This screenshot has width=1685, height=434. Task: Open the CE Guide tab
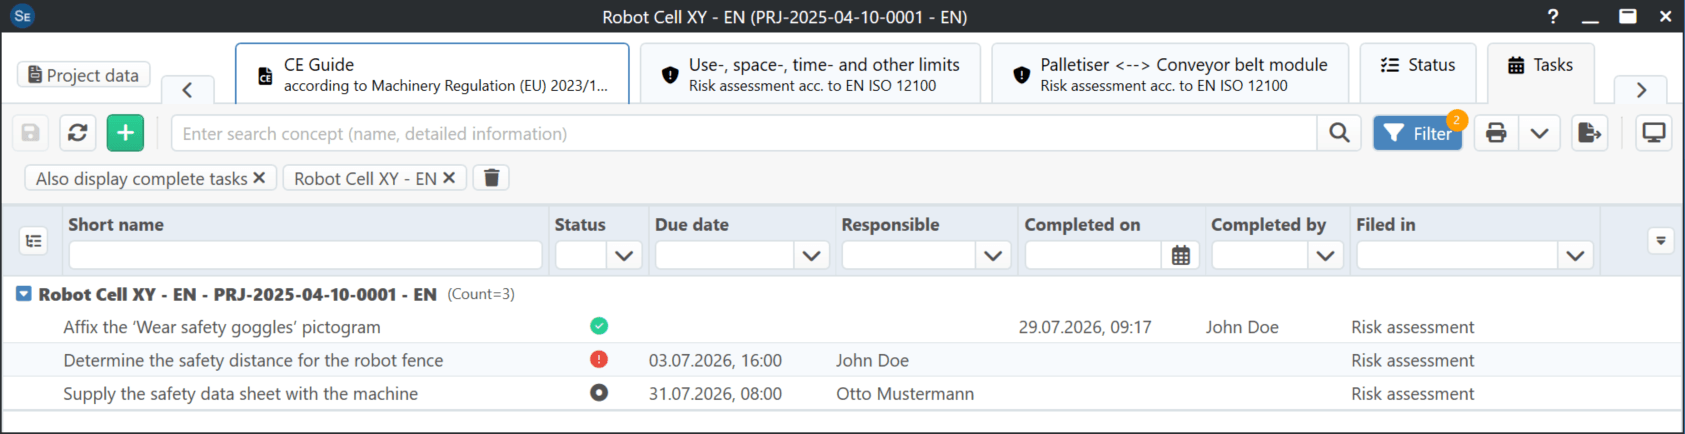tap(432, 74)
